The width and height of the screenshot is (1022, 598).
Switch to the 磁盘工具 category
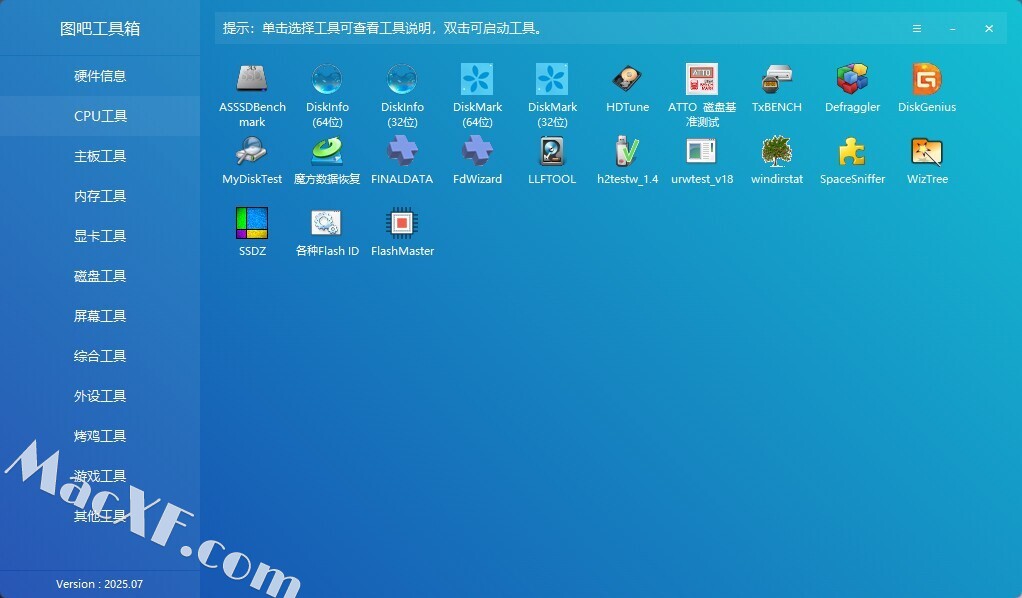[100, 276]
